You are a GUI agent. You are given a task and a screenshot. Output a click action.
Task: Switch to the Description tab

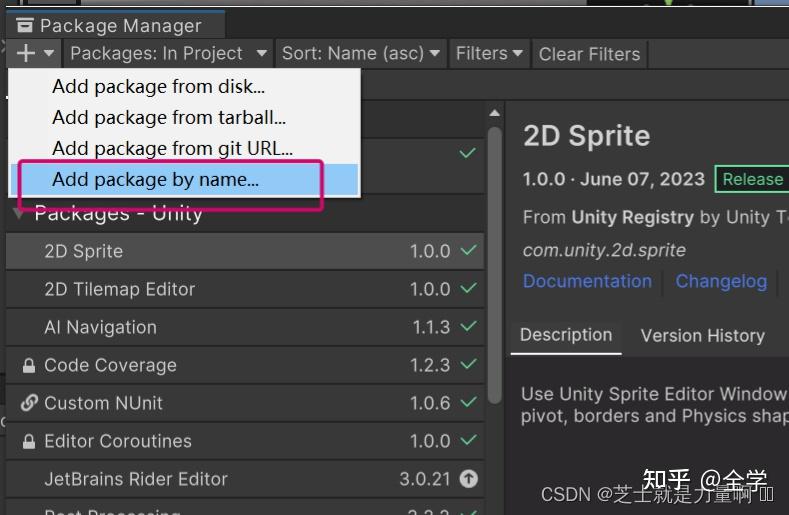[566, 335]
